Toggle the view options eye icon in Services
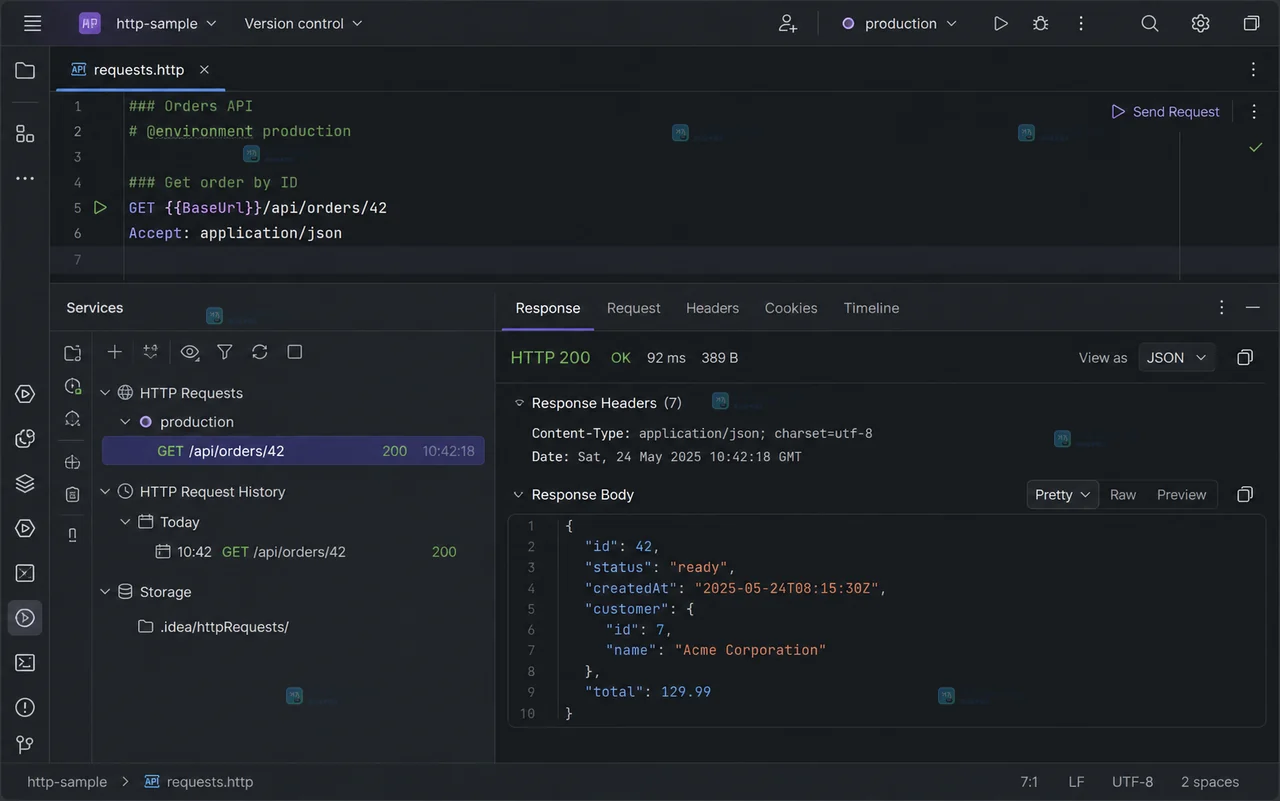 (x=190, y=352)
